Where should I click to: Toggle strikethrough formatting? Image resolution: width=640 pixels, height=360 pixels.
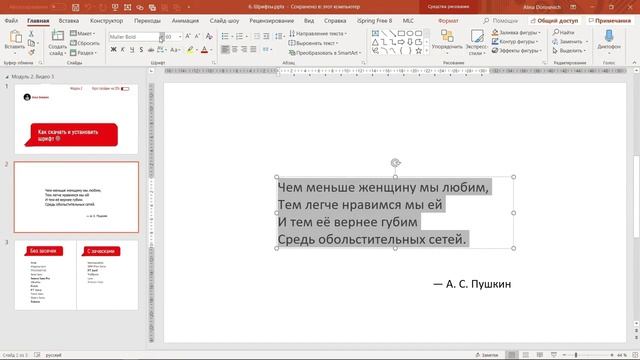151,49
